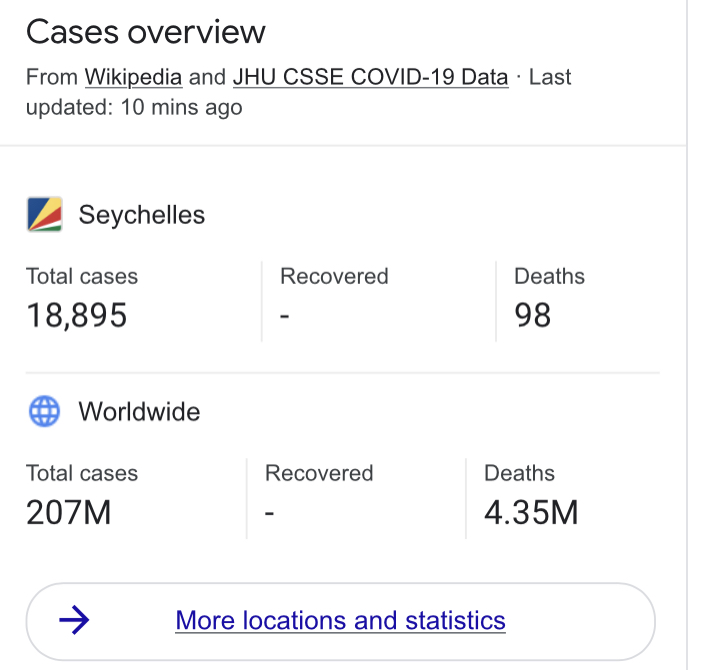Open More locations and statistics link
703x670 pixels.
(340, 621)
